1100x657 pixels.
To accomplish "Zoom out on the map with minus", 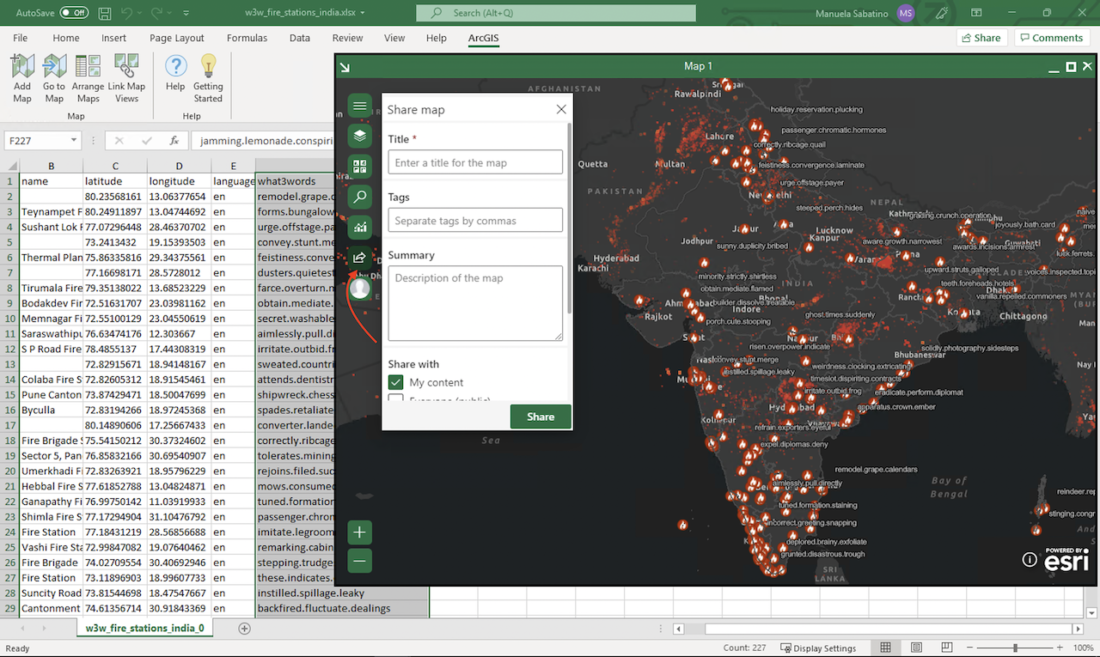I will click(359, 561).
